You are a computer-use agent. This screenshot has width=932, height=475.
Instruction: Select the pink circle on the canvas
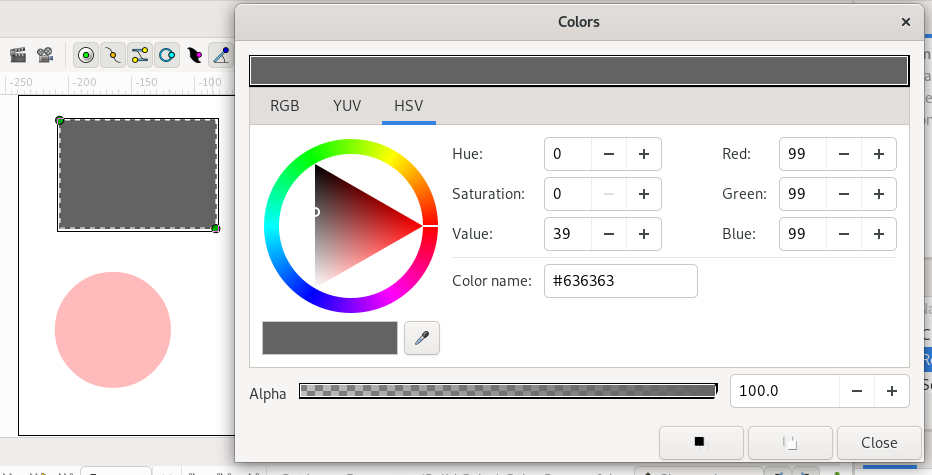coord(113,330)
